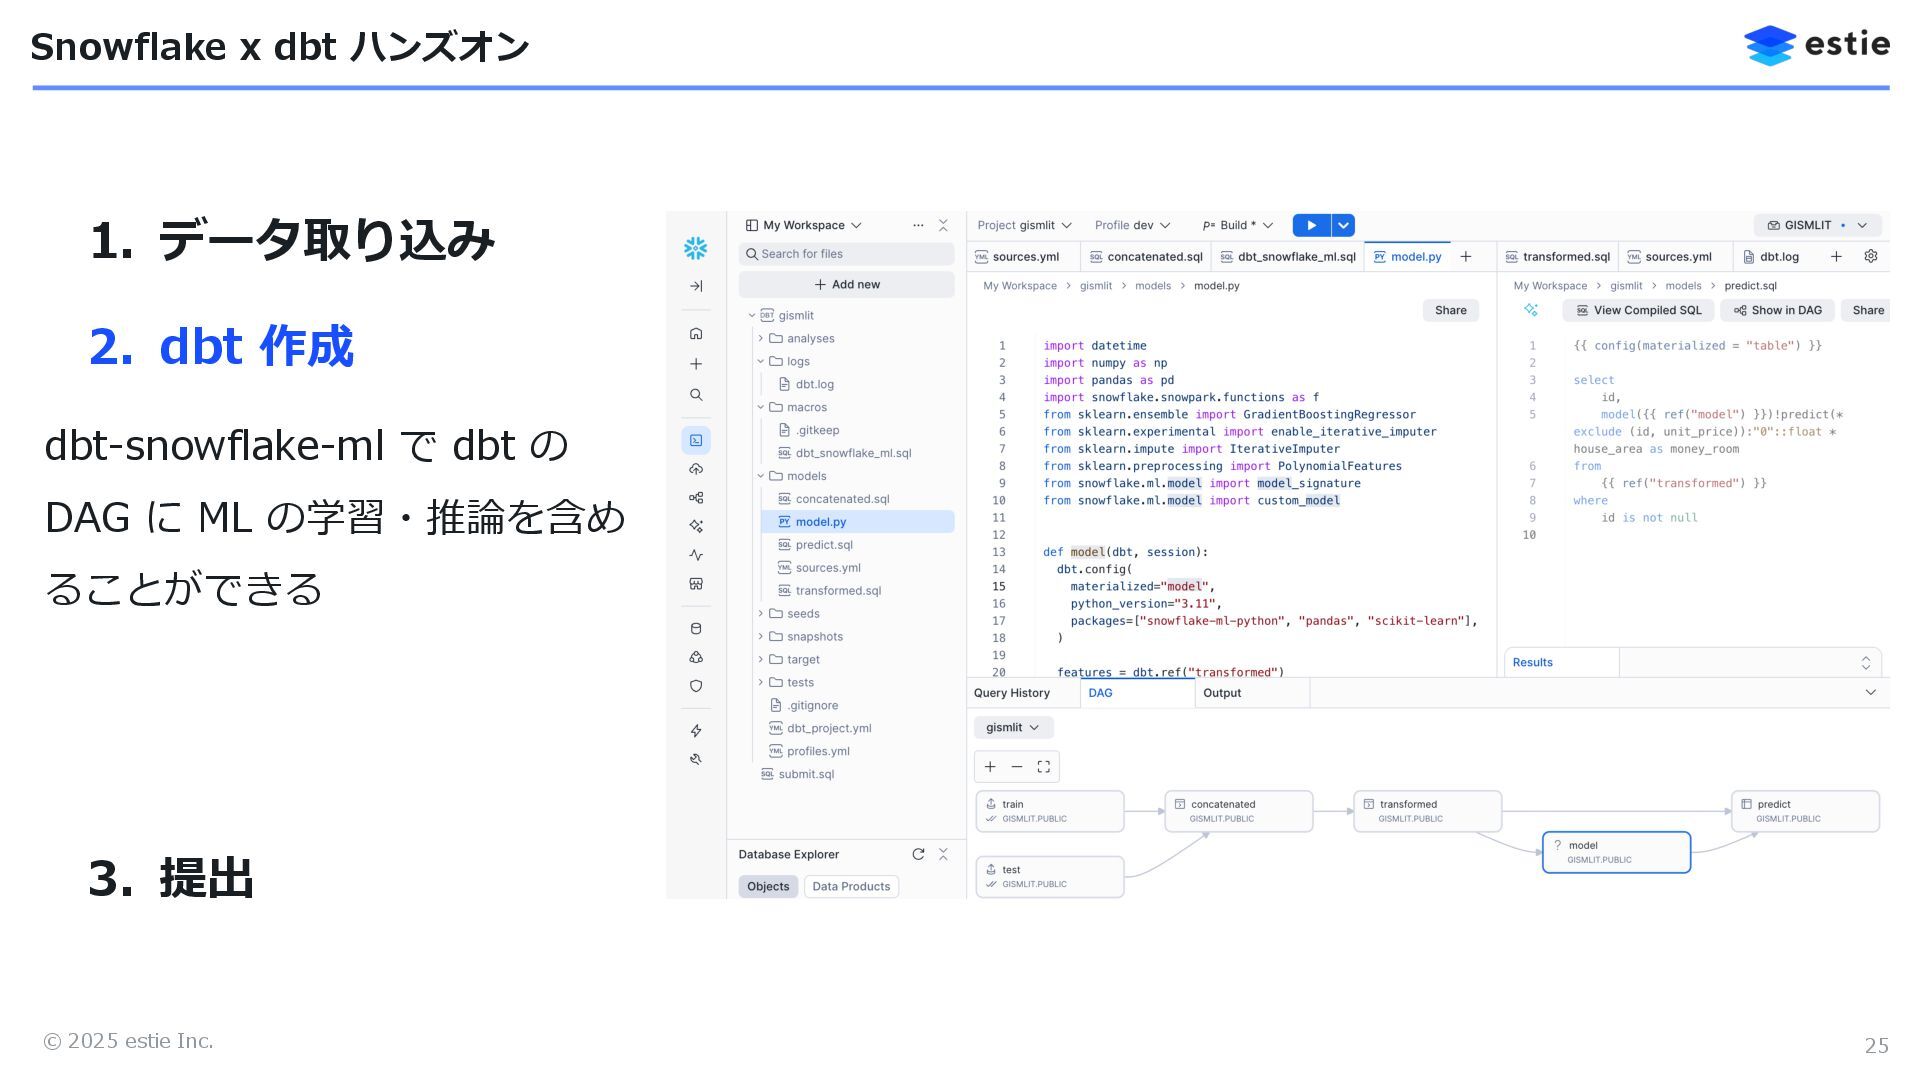Collapse the models folder
The height and width of the screenshot is (1080, 1920).
coord(761,476)
